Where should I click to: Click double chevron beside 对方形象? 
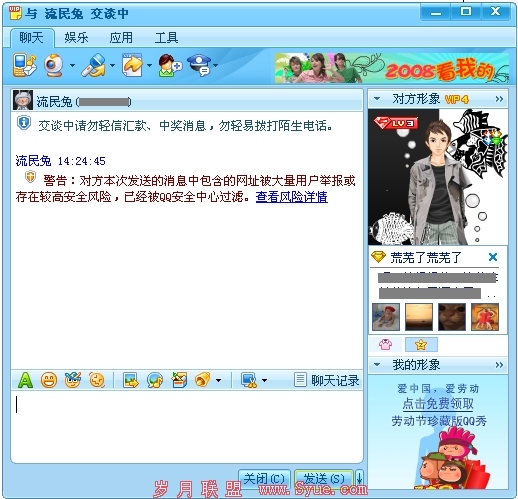[499, 99]
